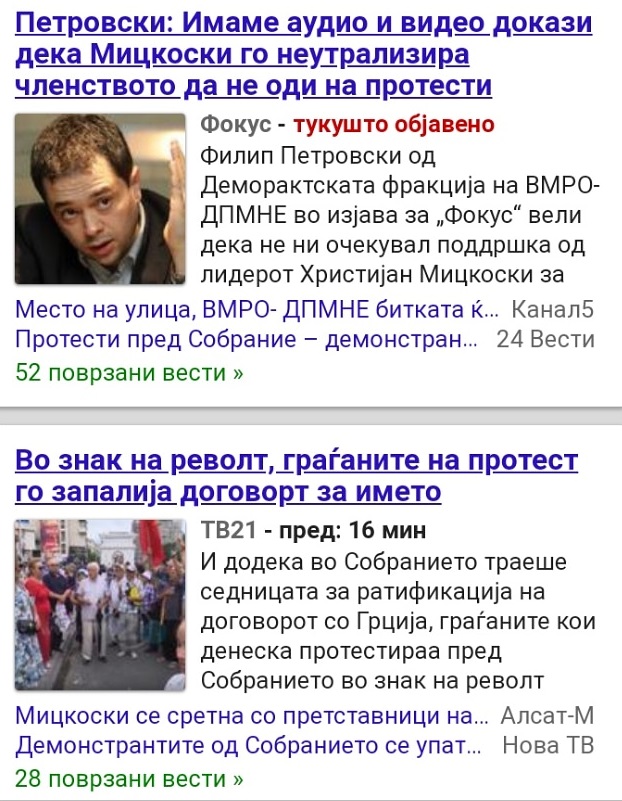
Task: Expand the 52 поврзани вести link
Action: [x=129, y=372]
